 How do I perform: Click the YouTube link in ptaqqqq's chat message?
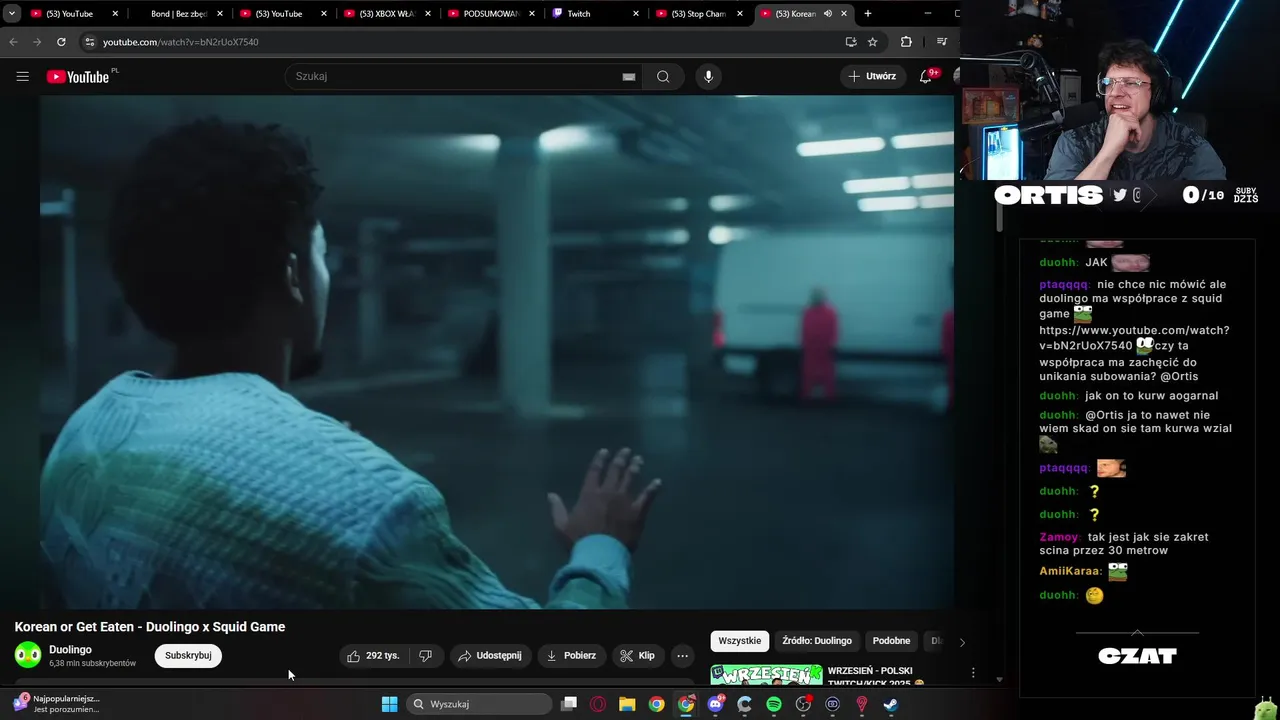pos(1134,337)
